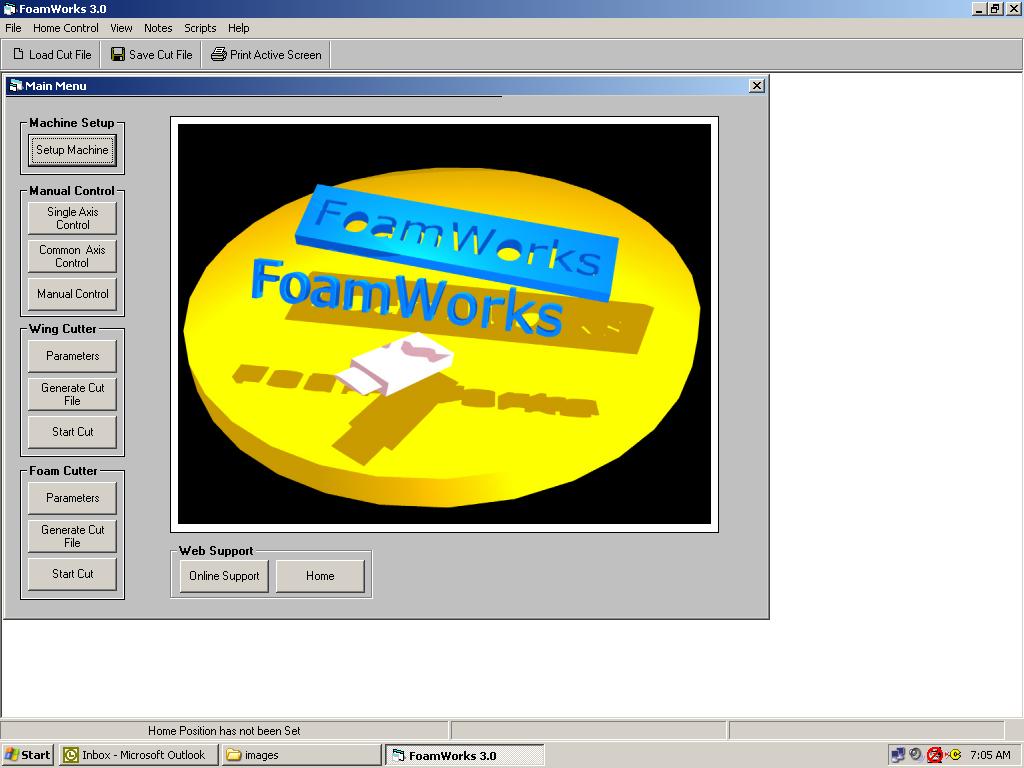Click the network status icon in the tray
1024x768 pixels.
[898, 753]
